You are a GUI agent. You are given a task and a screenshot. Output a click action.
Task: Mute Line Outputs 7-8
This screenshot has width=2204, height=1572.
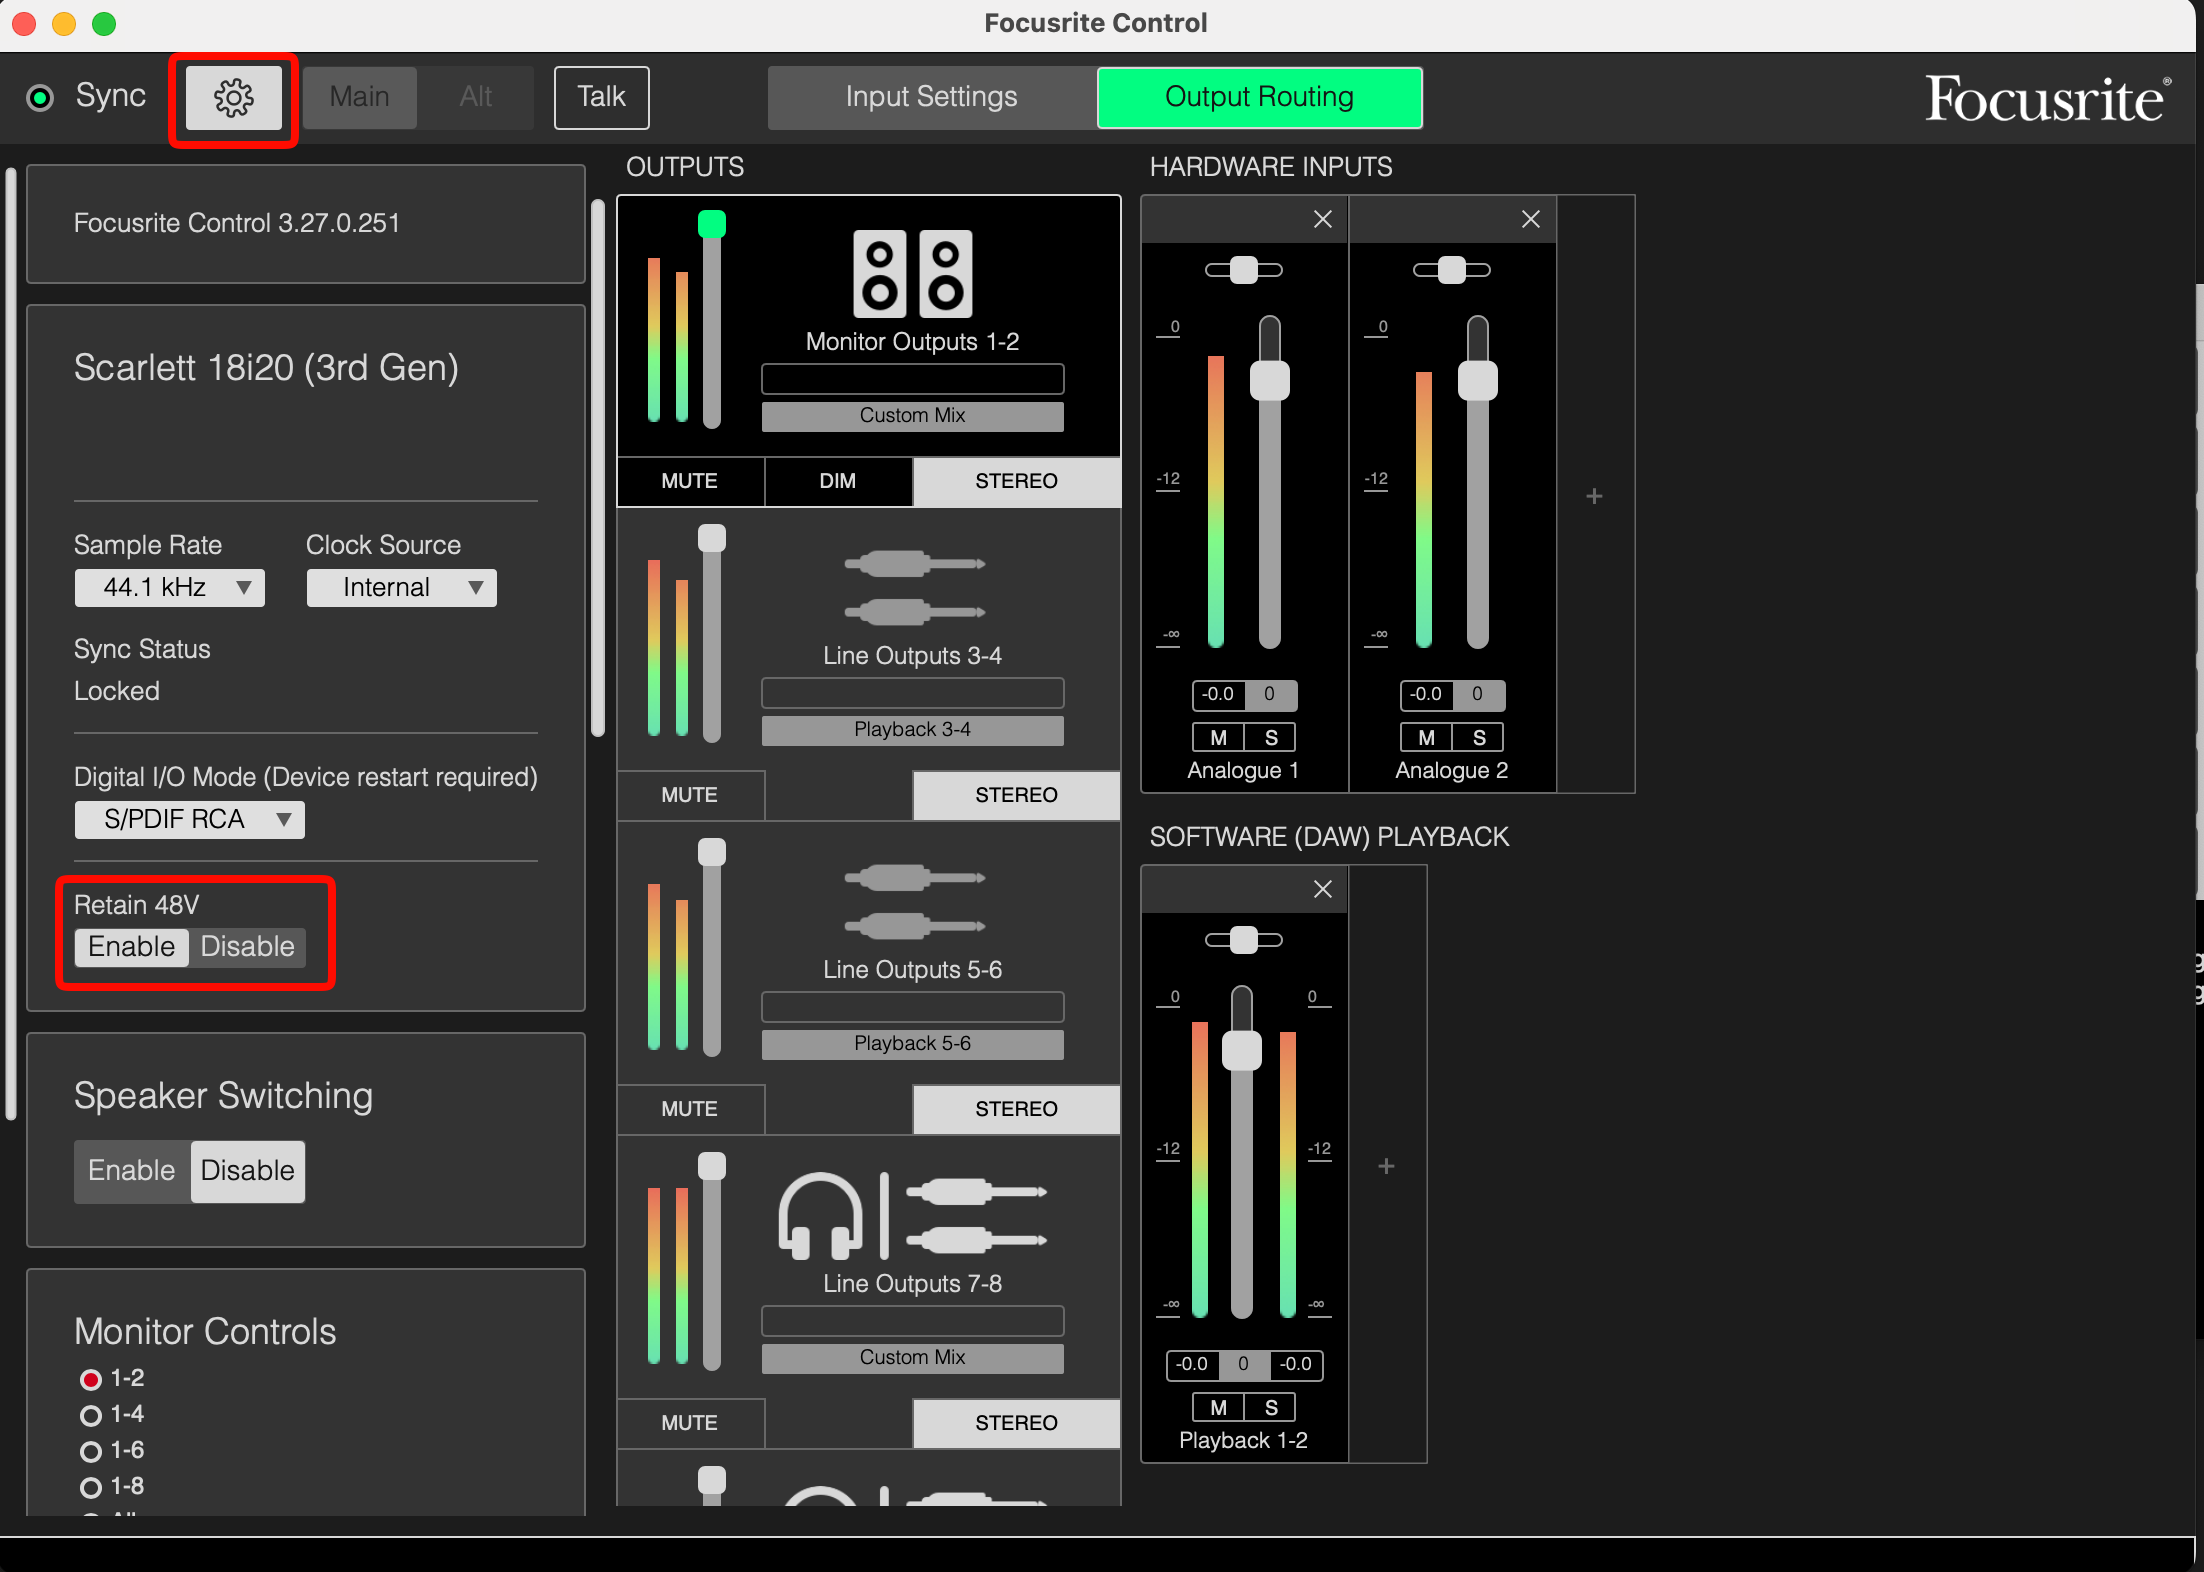click(x=690, y=1424)
